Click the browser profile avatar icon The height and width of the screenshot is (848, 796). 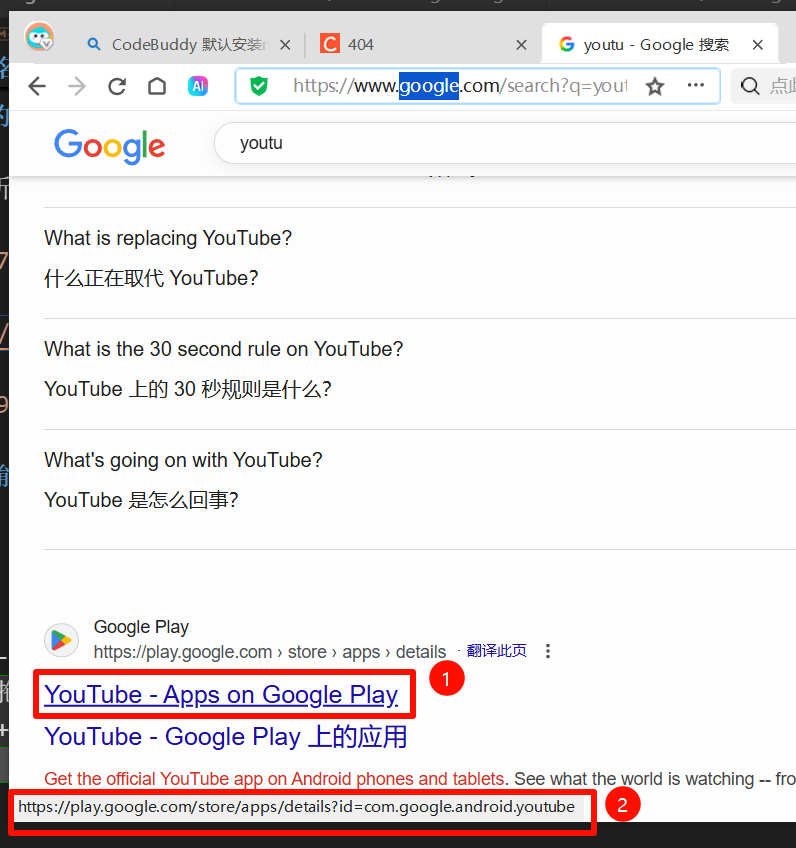click(39, 37)
